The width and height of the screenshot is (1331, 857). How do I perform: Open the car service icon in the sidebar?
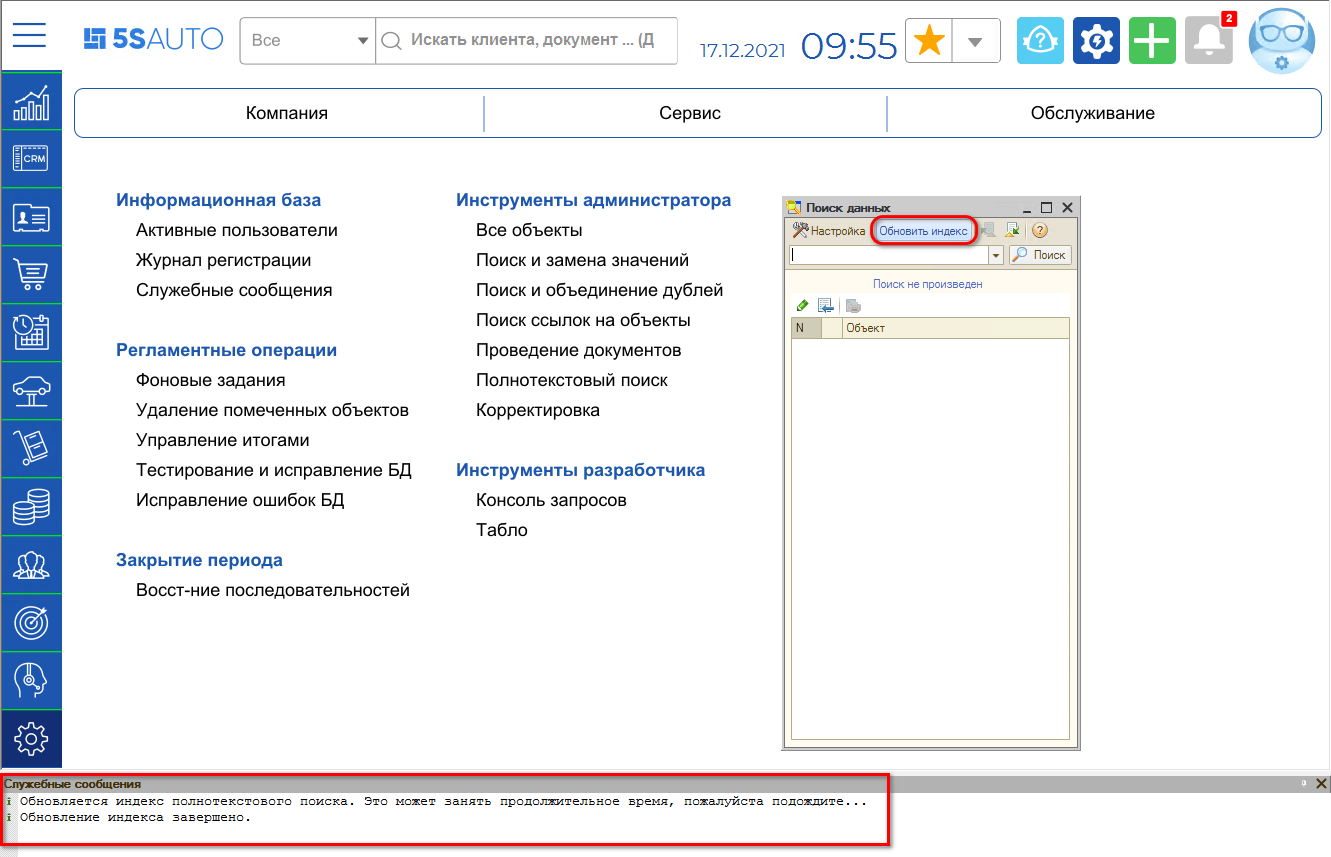pos(31,390)
